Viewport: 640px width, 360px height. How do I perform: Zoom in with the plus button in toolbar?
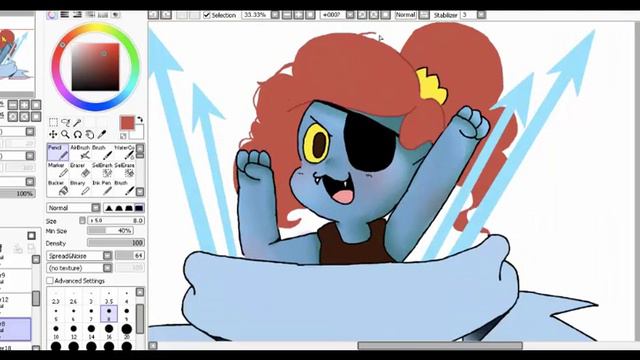point(299,15)
